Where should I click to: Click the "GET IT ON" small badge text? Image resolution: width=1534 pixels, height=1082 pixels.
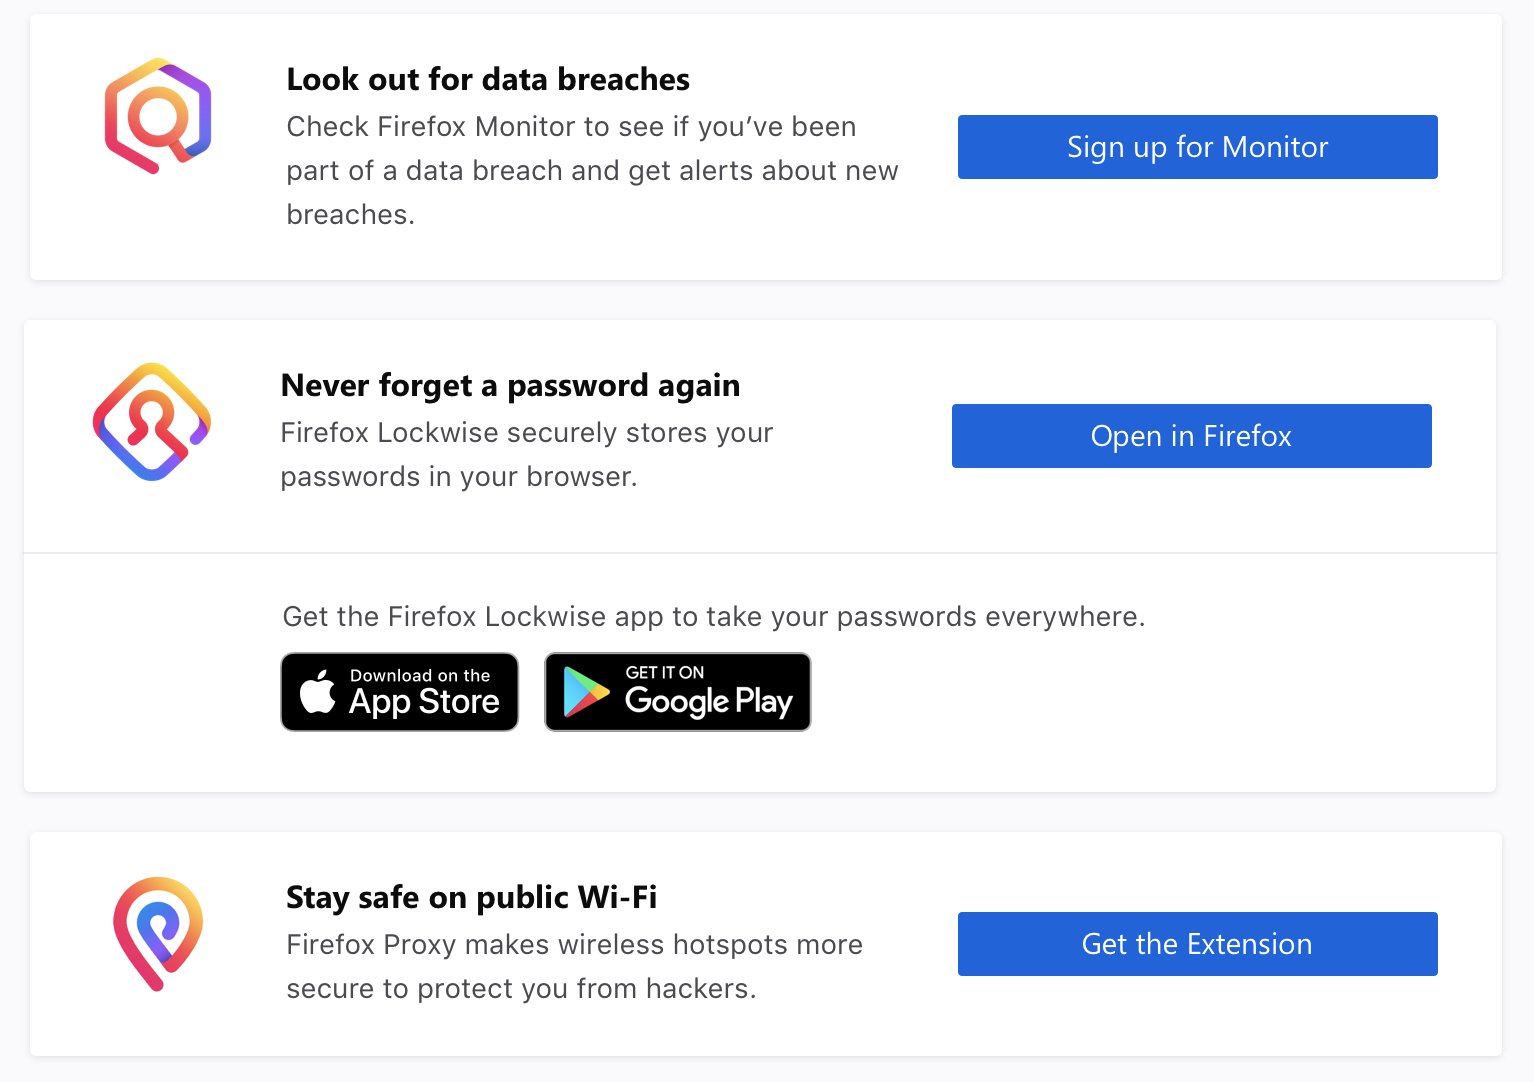pyautogui.click(x=665, y=673)
